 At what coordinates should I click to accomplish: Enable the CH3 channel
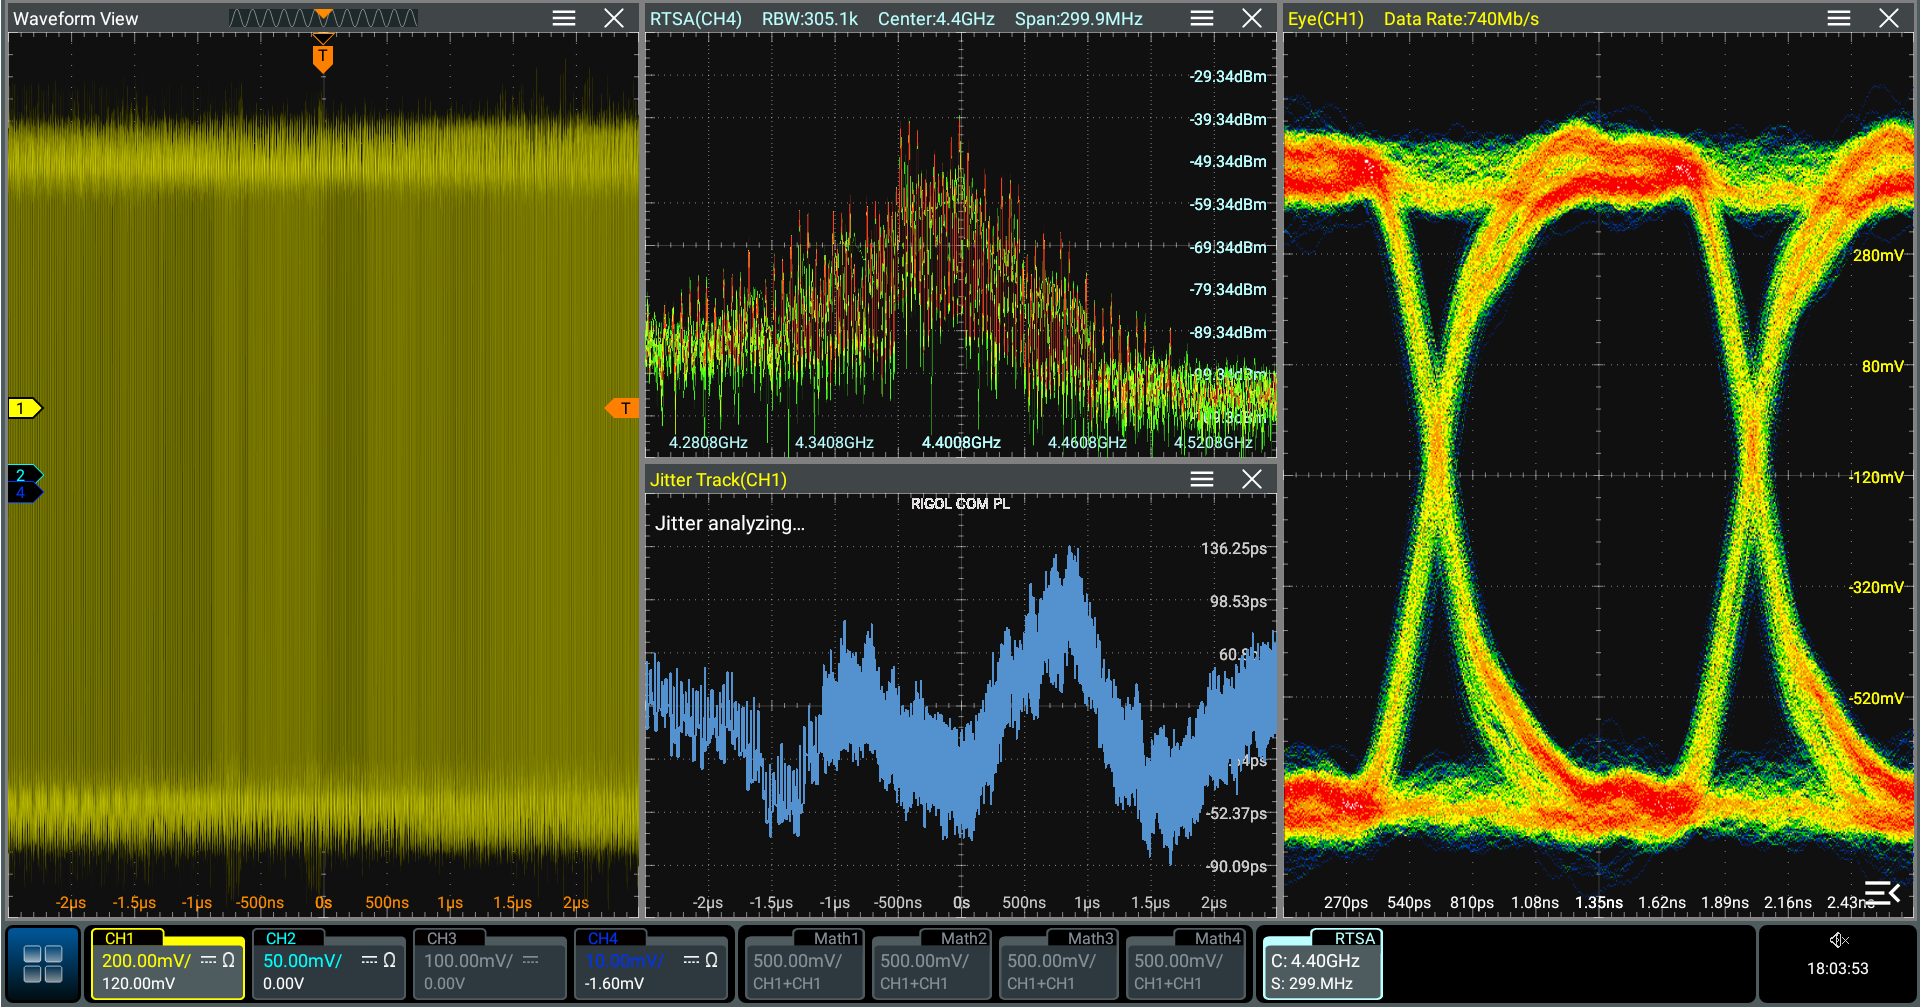pos(489,964)
